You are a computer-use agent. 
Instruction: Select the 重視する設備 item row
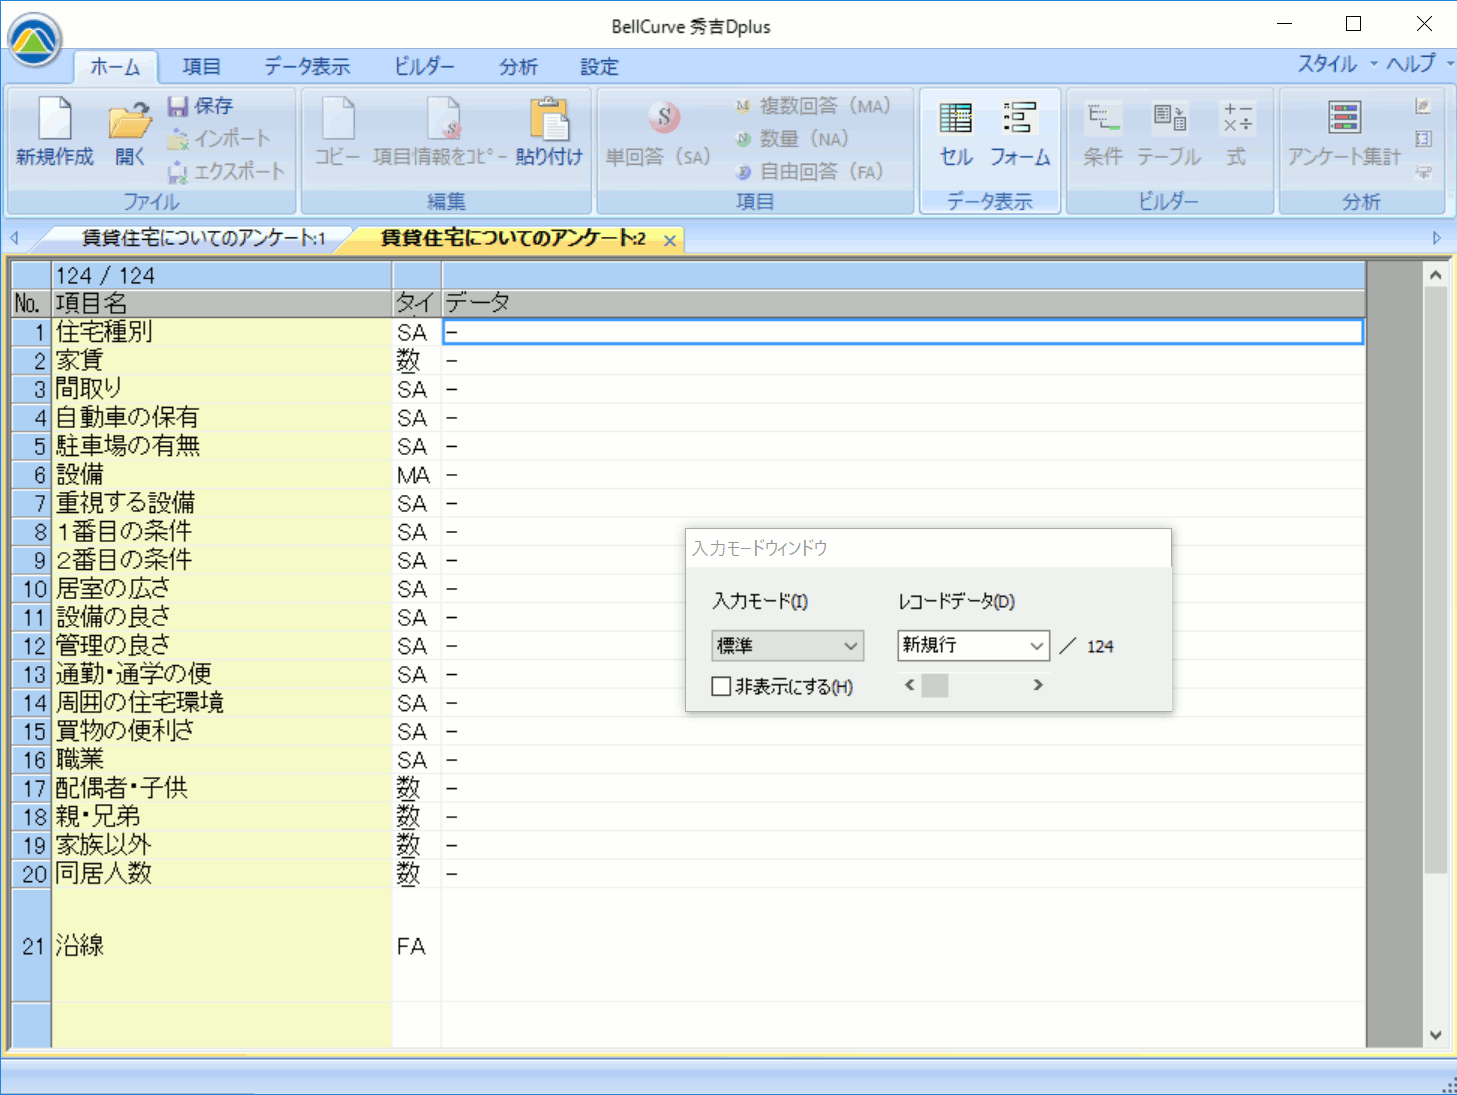point(222,503)
